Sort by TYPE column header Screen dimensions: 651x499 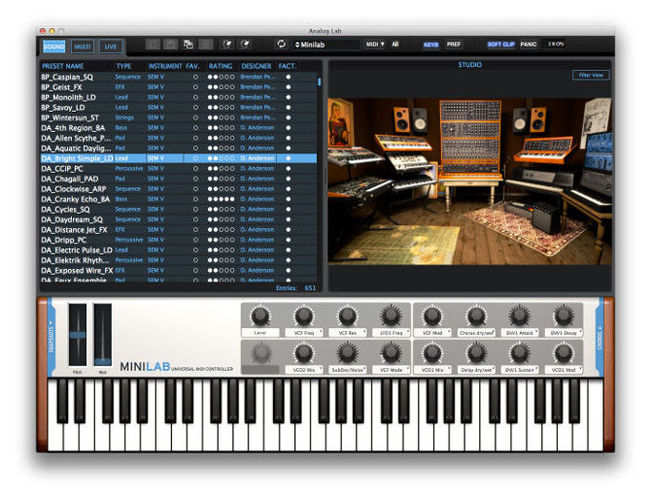click(124, 66)
